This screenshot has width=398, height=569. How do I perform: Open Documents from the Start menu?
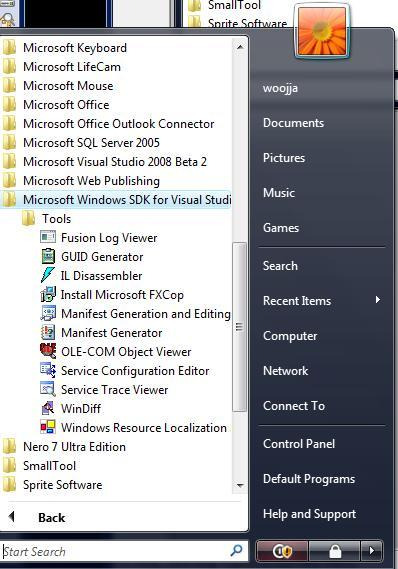(293, 123)
